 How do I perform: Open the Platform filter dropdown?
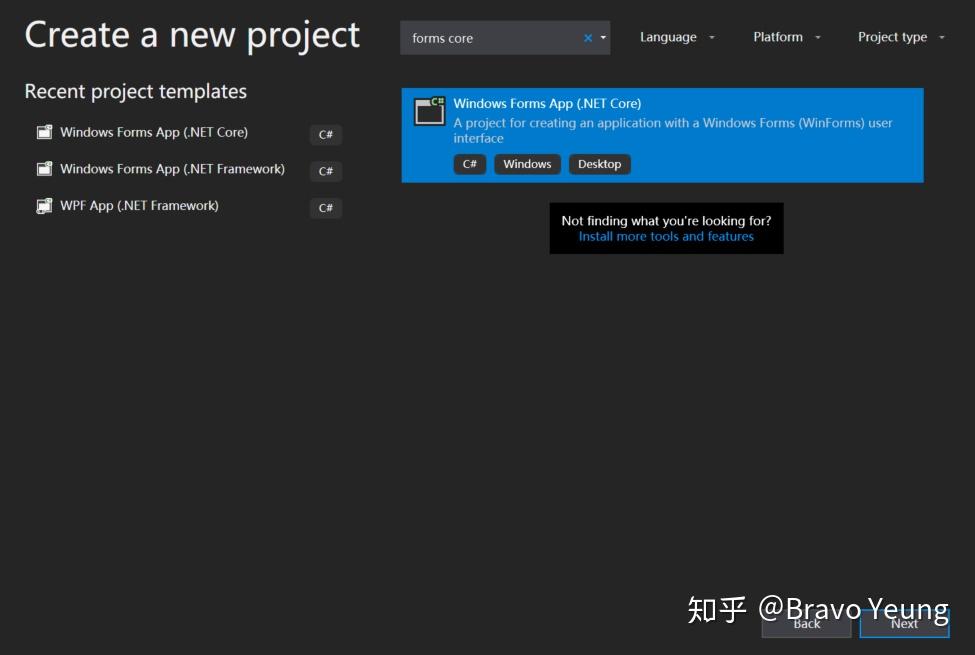[x=787, y=37]
